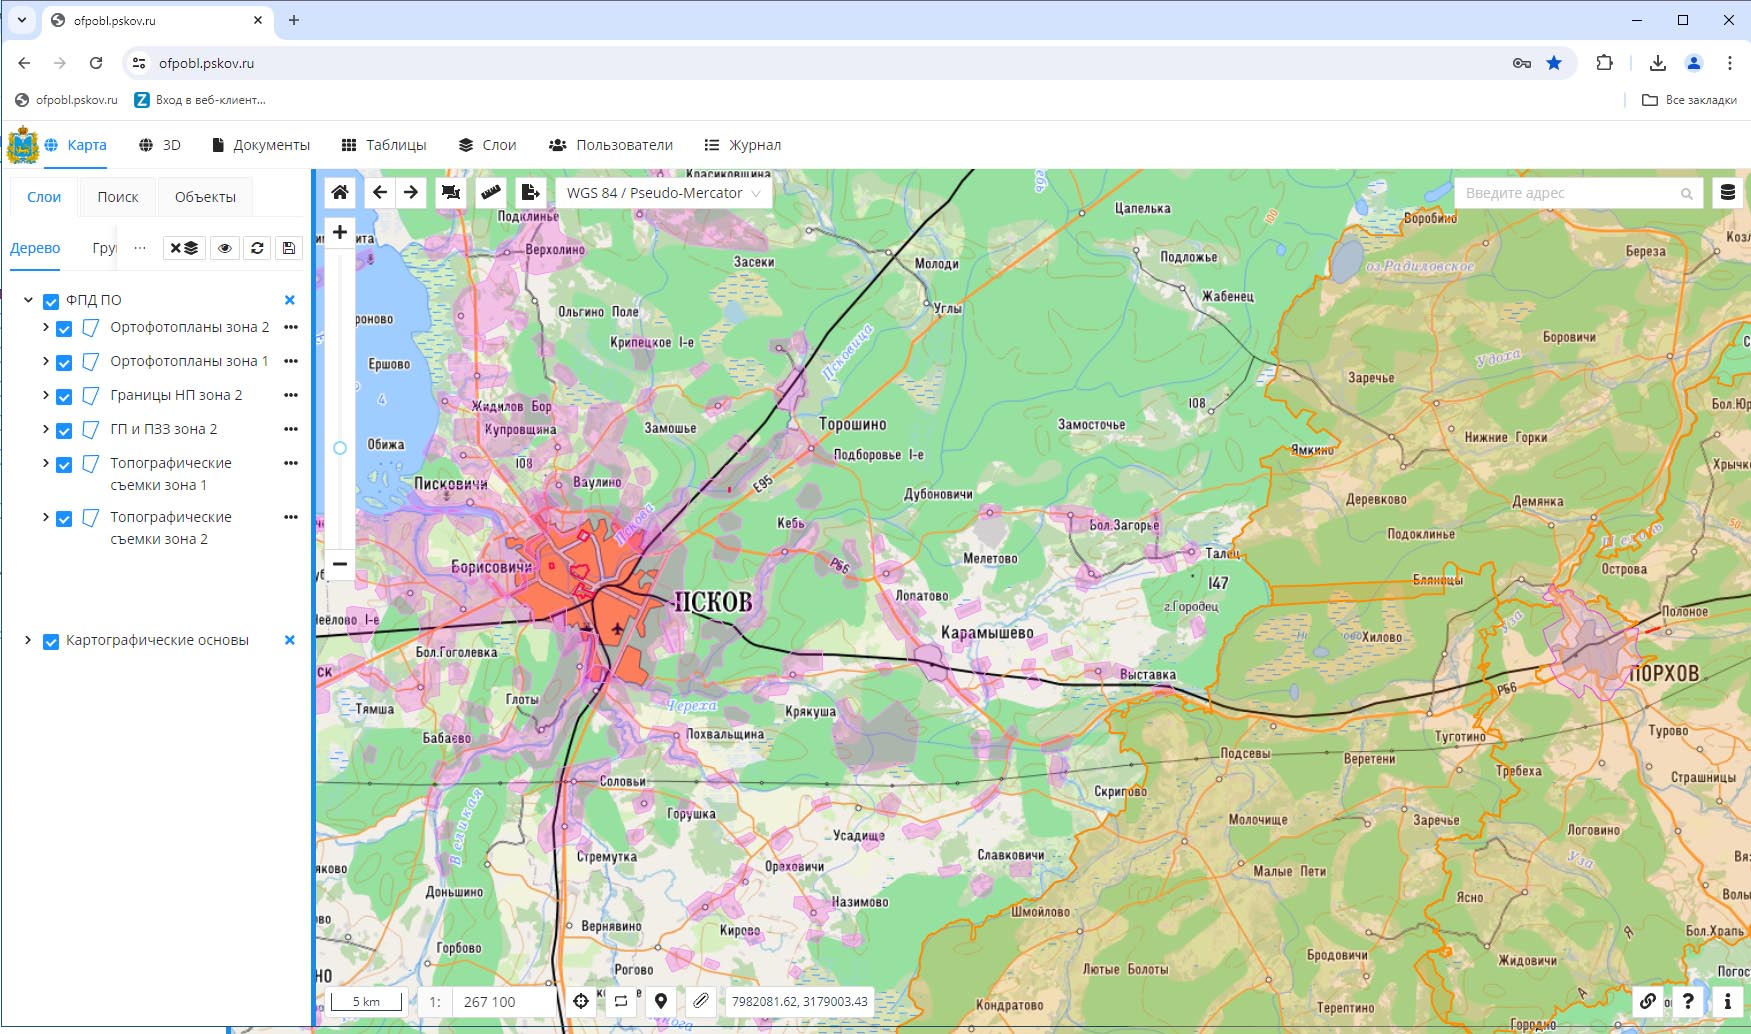Viewport: 1751px width, 1034px height.
Task: Expand Картографические основы group
Action: click(x=28, y=640)
